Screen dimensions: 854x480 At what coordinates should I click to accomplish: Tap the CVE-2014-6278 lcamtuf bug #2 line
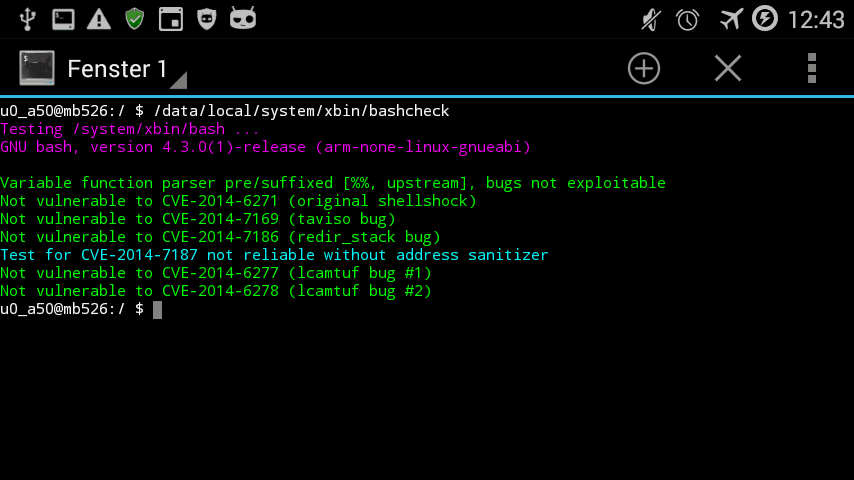point(216,291)
